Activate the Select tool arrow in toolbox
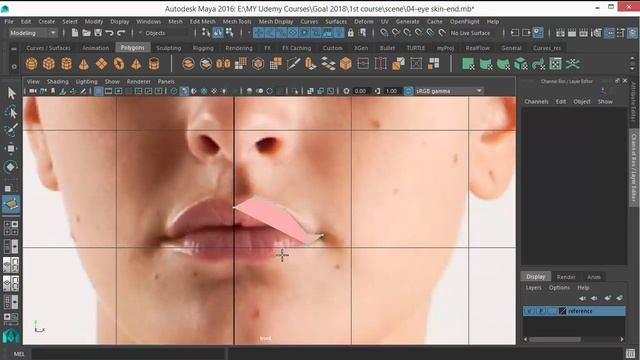 coord(11,93)
